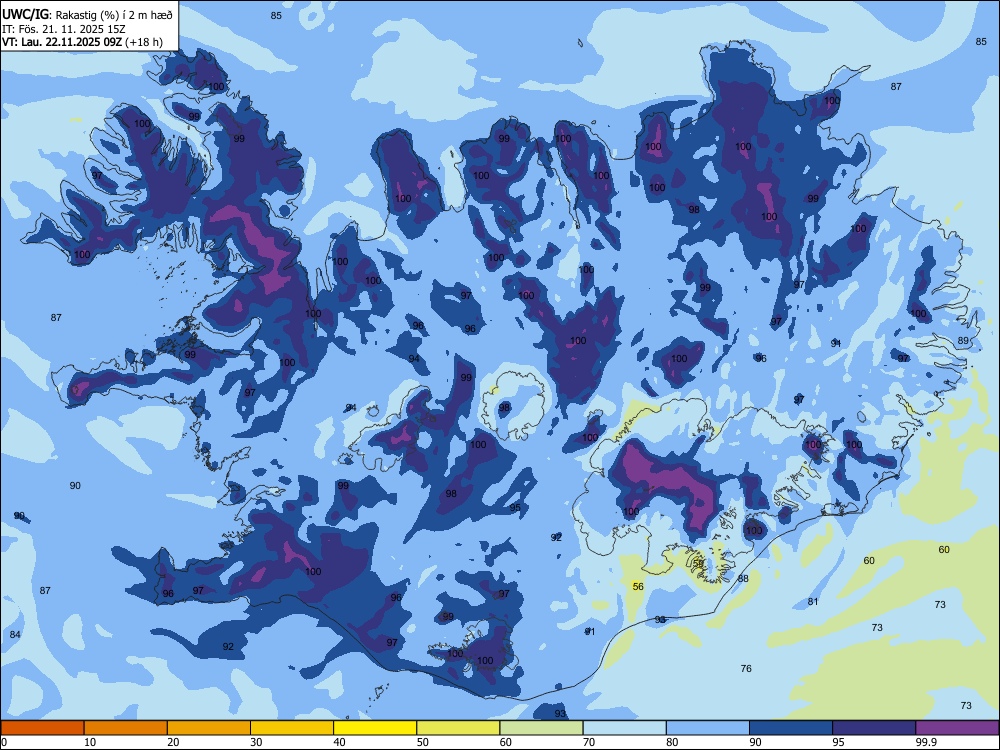1000x750 pixels.
Task: Click the pale blue 70–80 legend swatch
Action: tap(624, 728)
